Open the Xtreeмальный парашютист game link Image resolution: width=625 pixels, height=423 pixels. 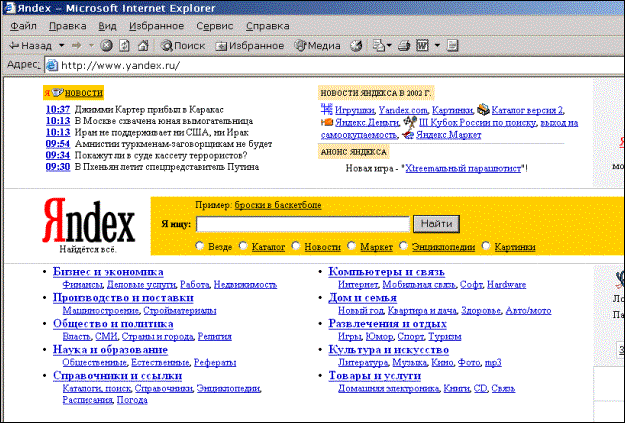463,168
